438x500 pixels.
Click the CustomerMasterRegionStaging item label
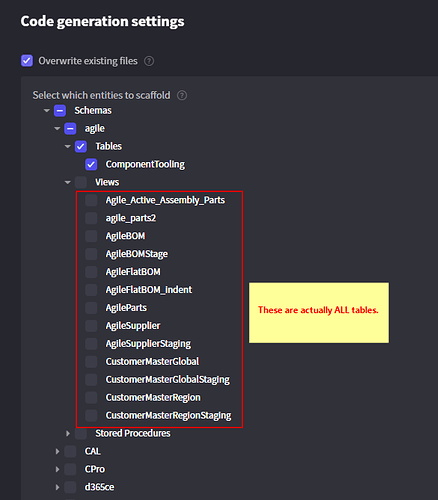(168, 415)
